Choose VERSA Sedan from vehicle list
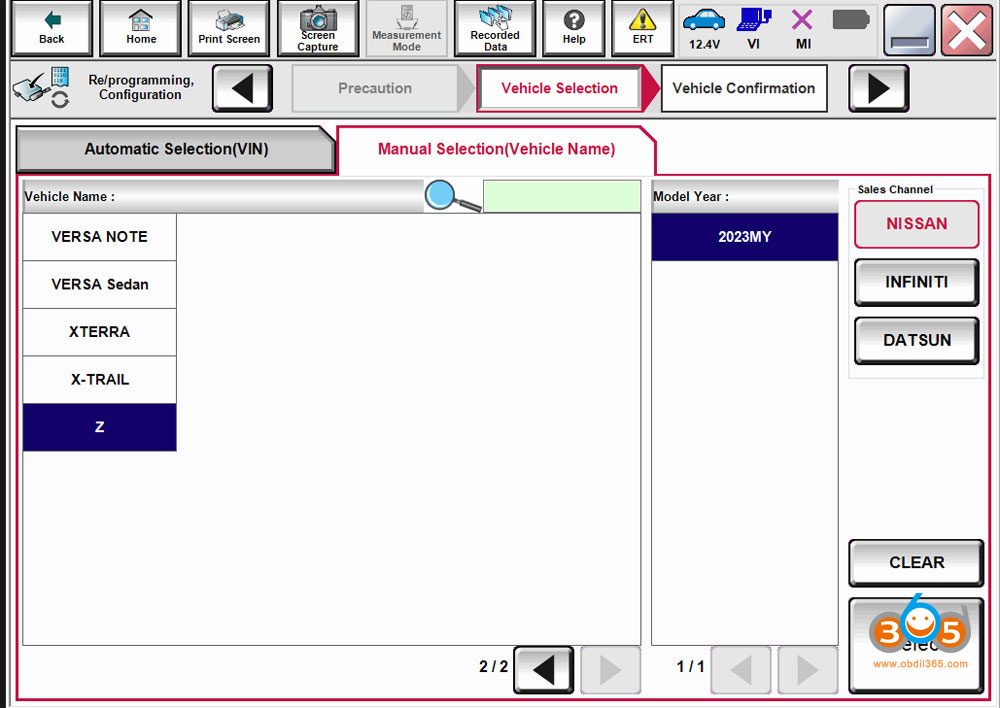 pos(99,284)
